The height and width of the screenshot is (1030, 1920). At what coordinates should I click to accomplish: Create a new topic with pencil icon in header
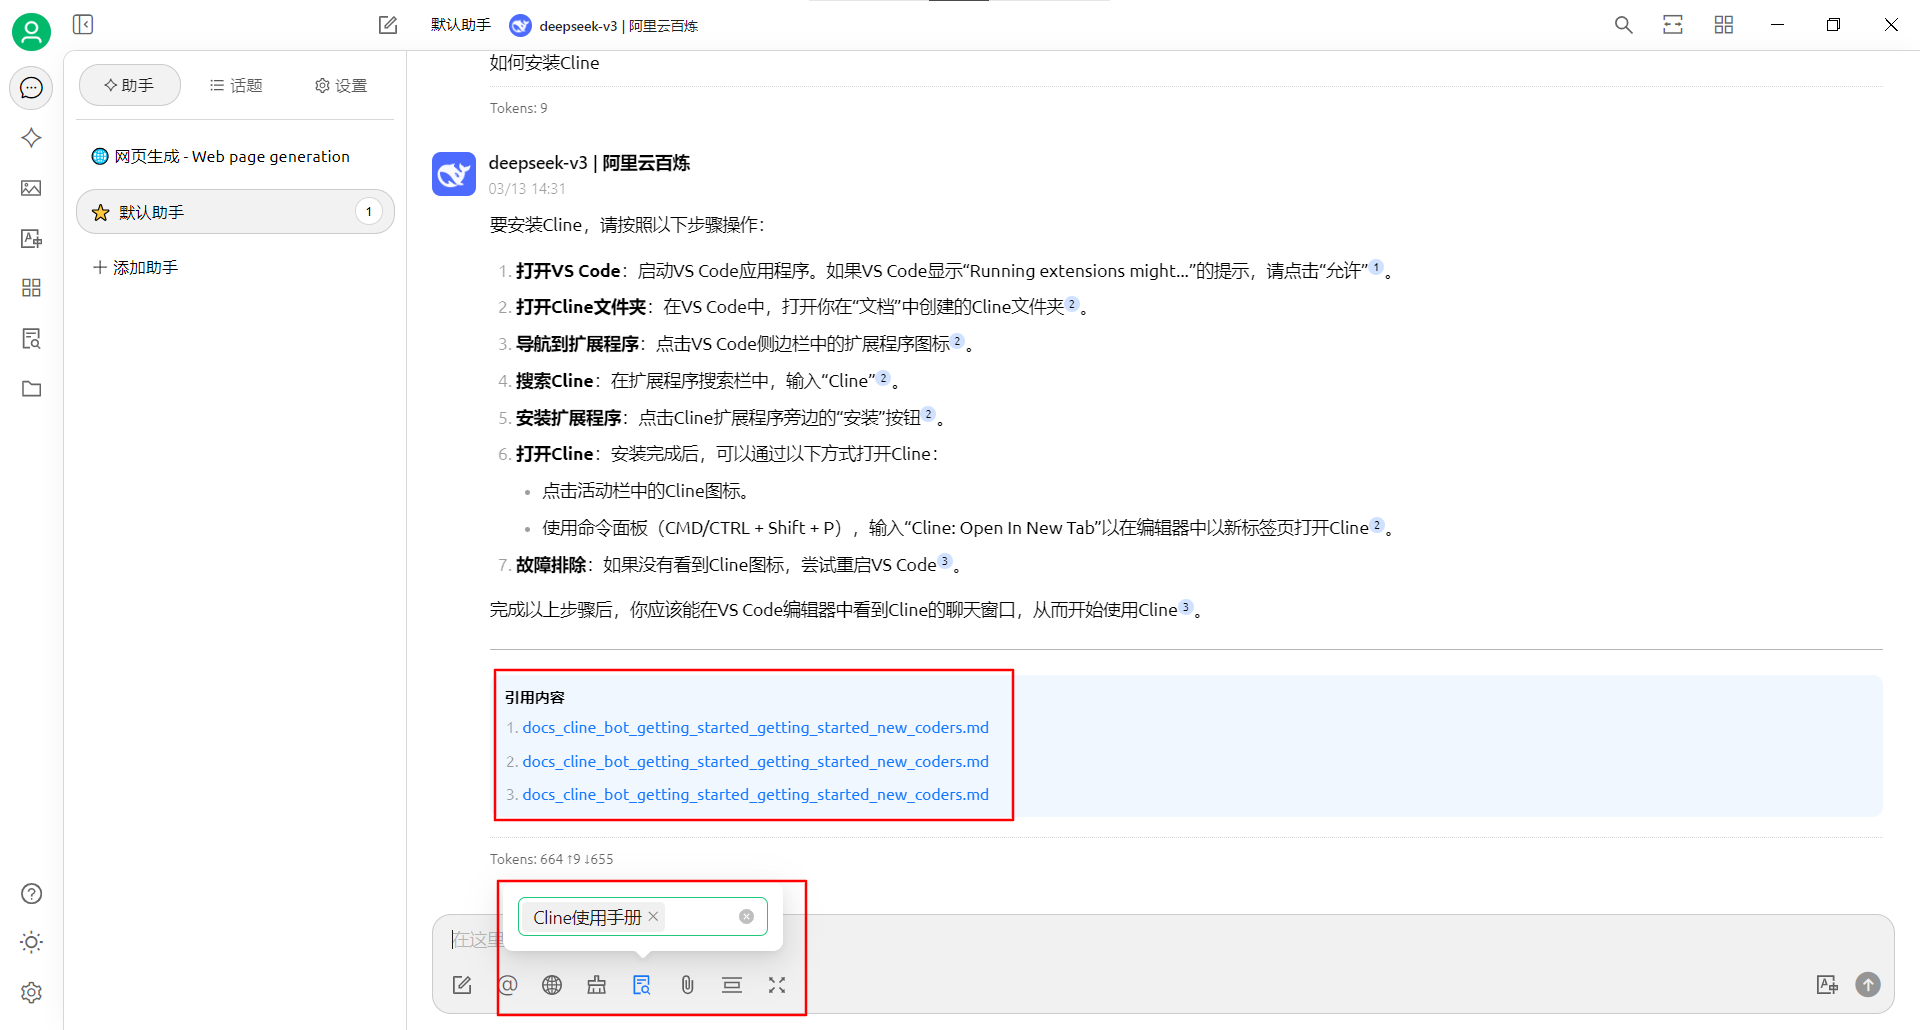click(x=388, y=25)
